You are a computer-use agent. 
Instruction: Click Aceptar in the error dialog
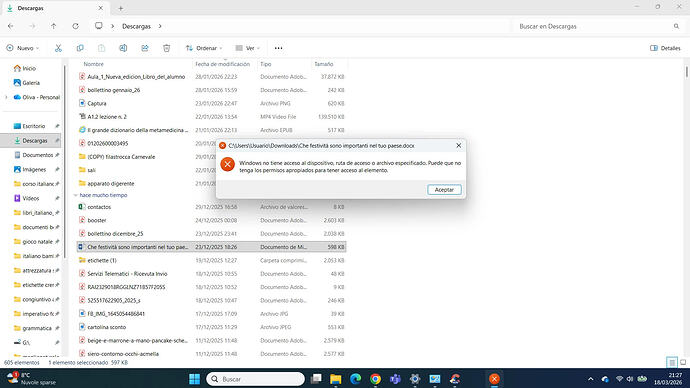[x=444, y=190]
